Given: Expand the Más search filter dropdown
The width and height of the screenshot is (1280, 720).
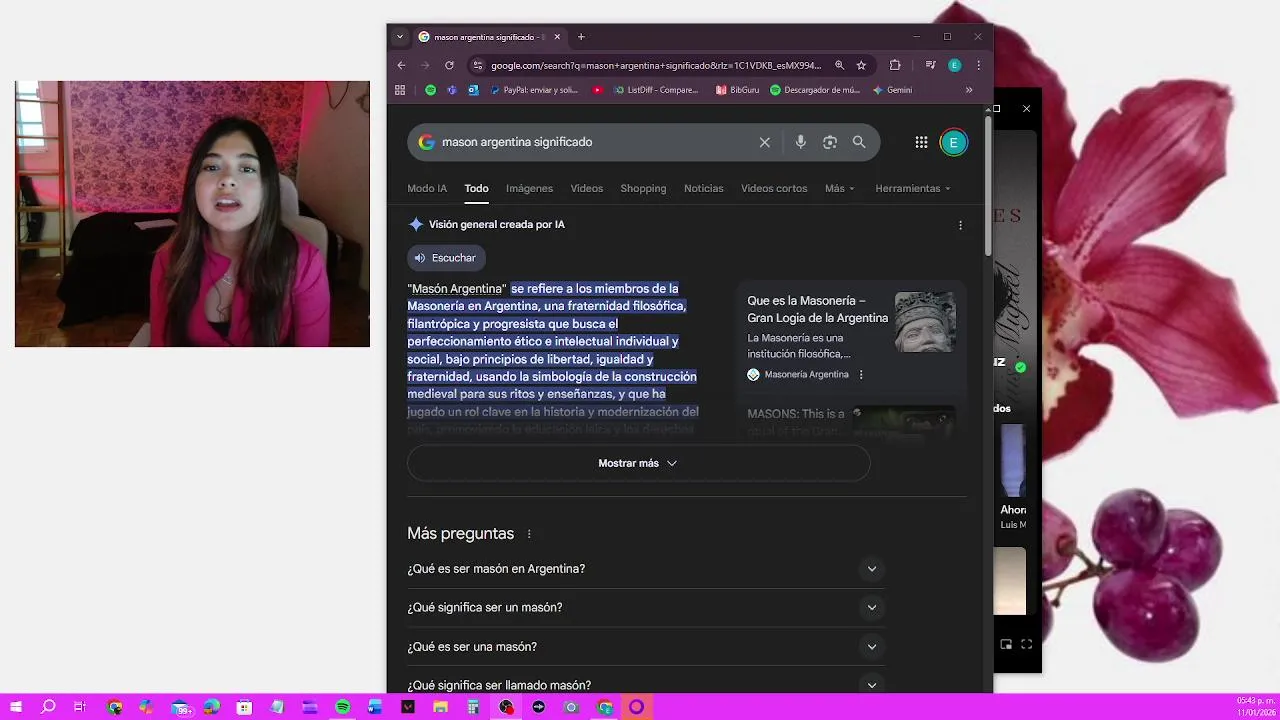Looking at the screenshot, I should [x=840, y=188].
